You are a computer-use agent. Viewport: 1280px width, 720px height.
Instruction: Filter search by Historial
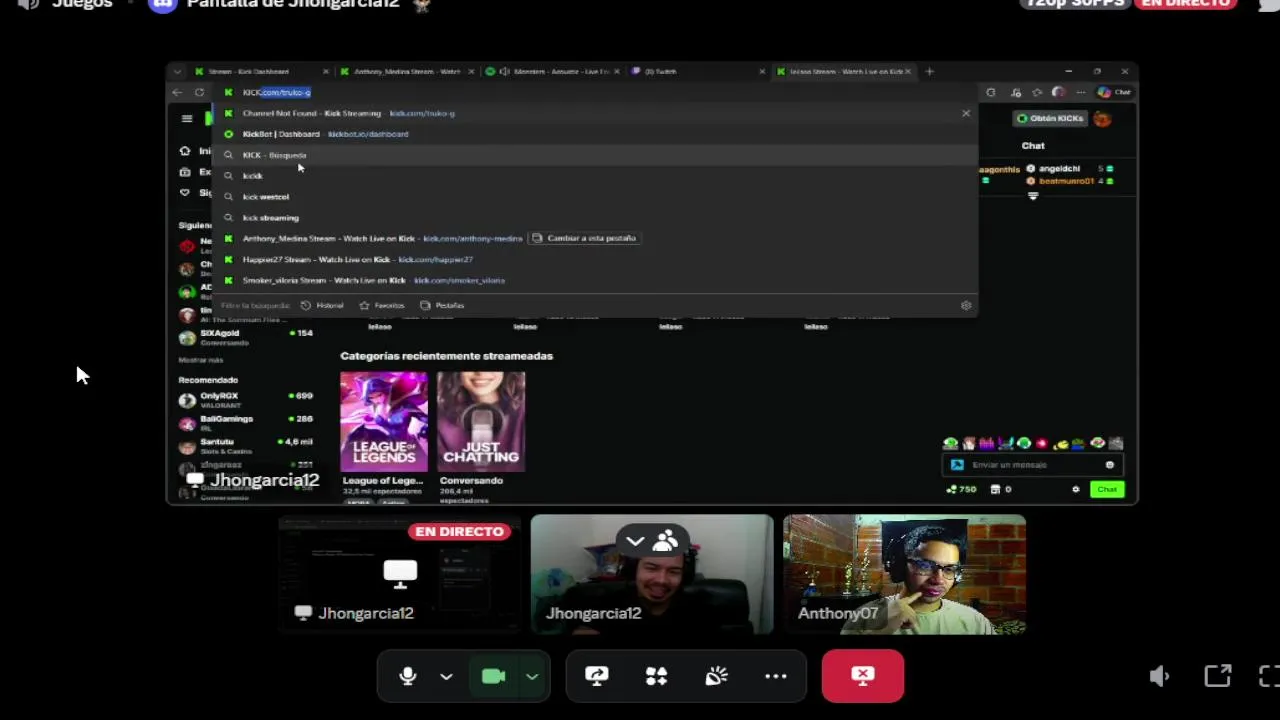point(323,305)
